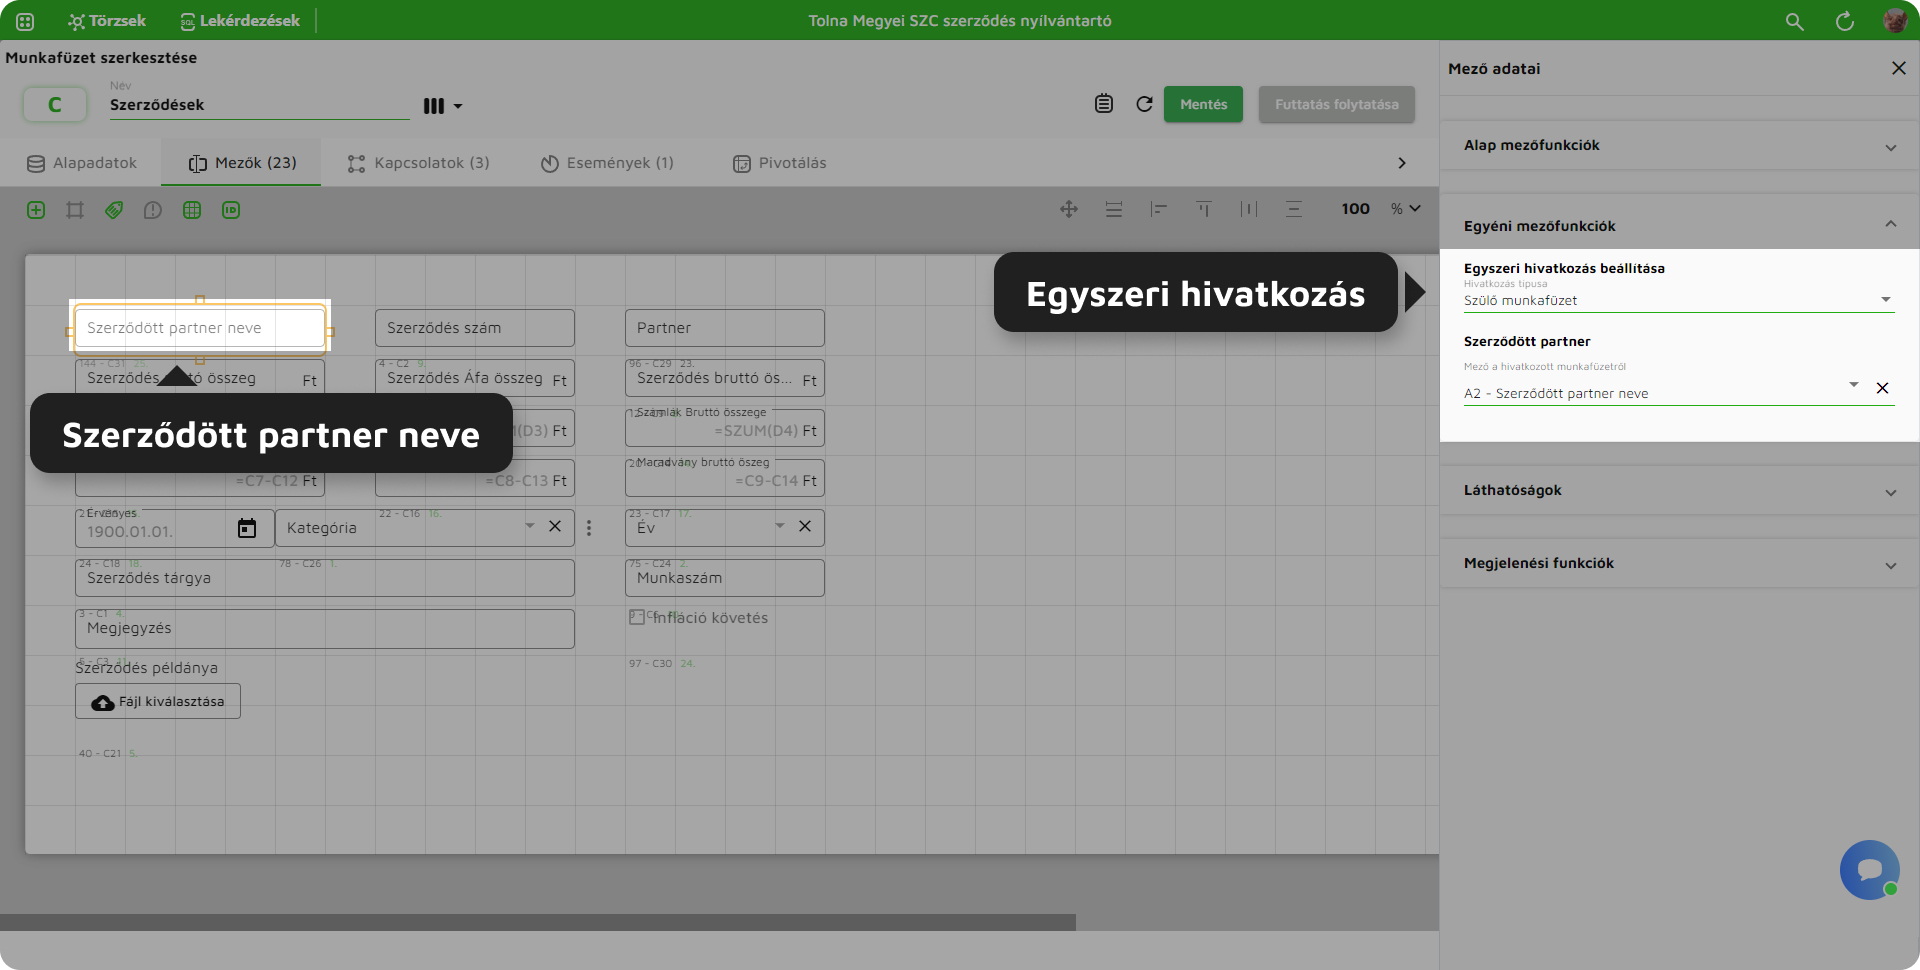Viewport: 1920px width, 970px height.
Task: Select the Partner field
Action: [725, 328]
